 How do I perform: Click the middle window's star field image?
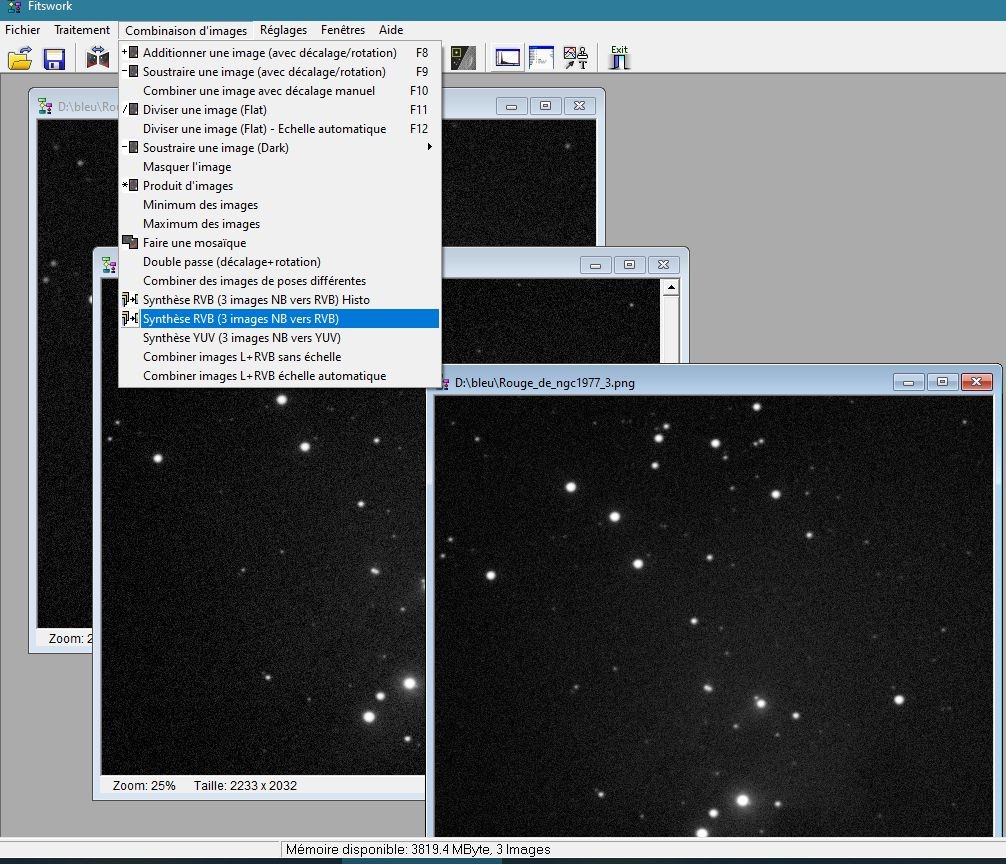(263, 580)
